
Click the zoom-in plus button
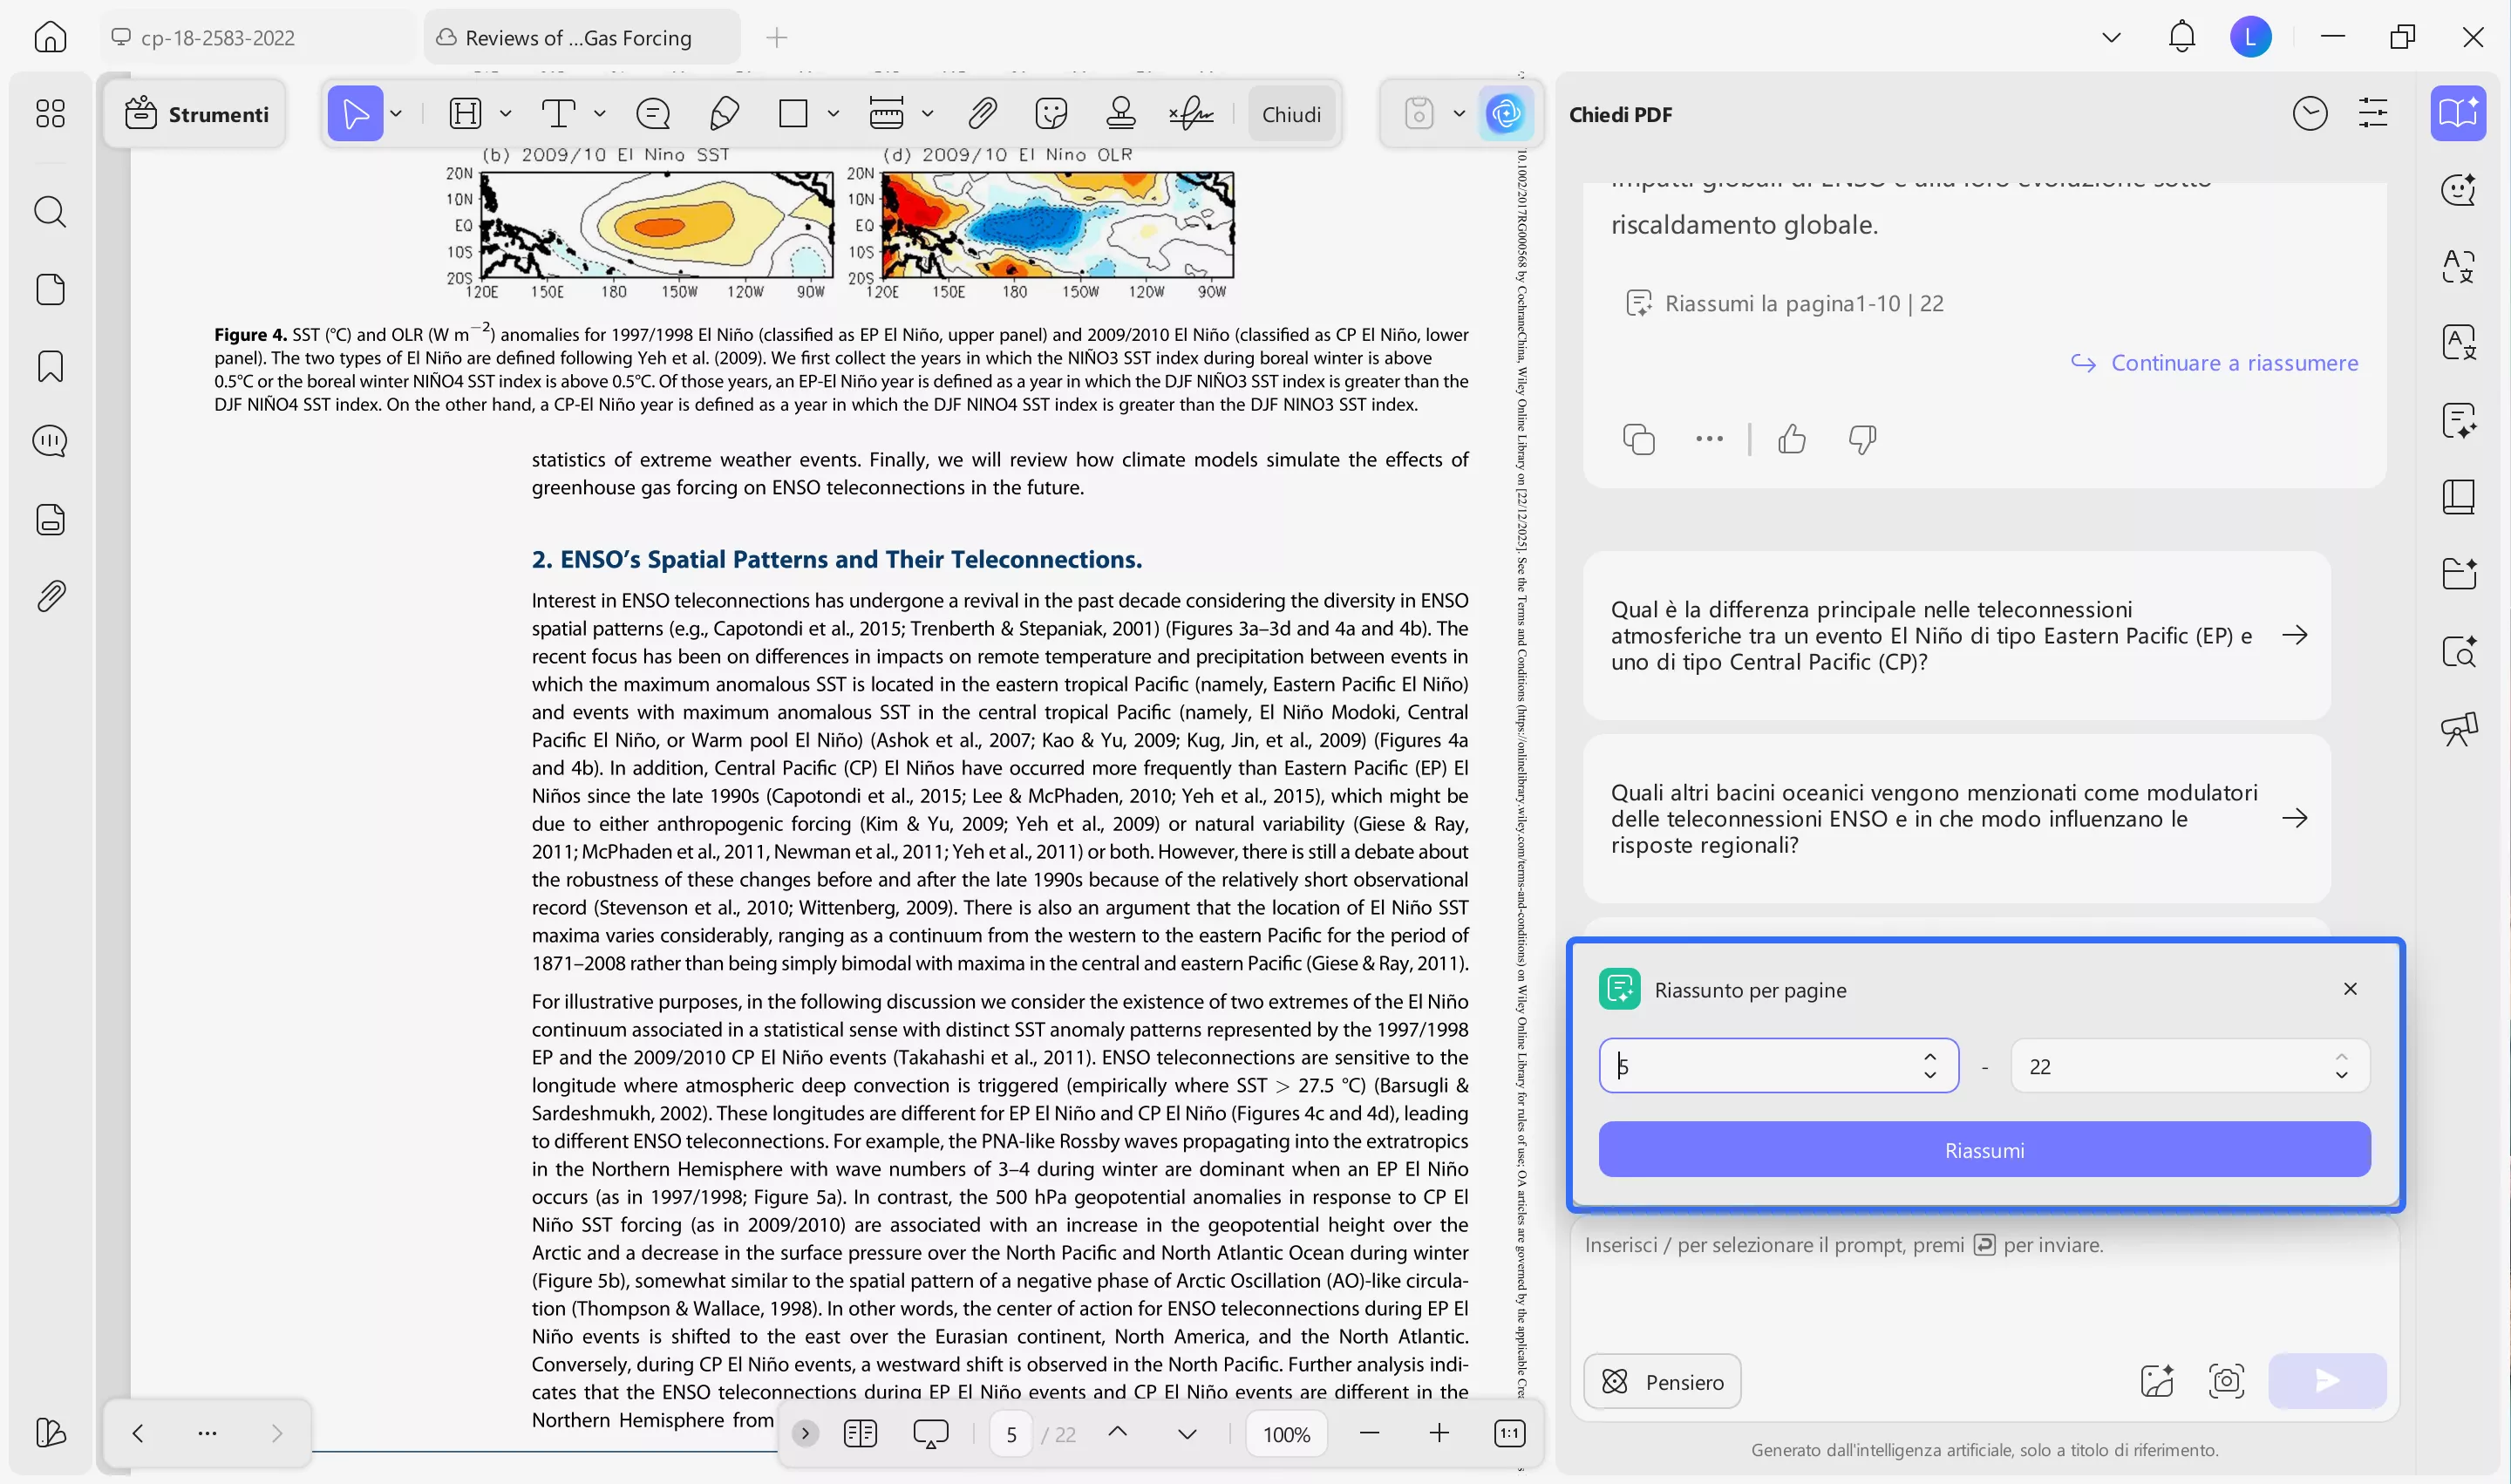[1438, 1433]
